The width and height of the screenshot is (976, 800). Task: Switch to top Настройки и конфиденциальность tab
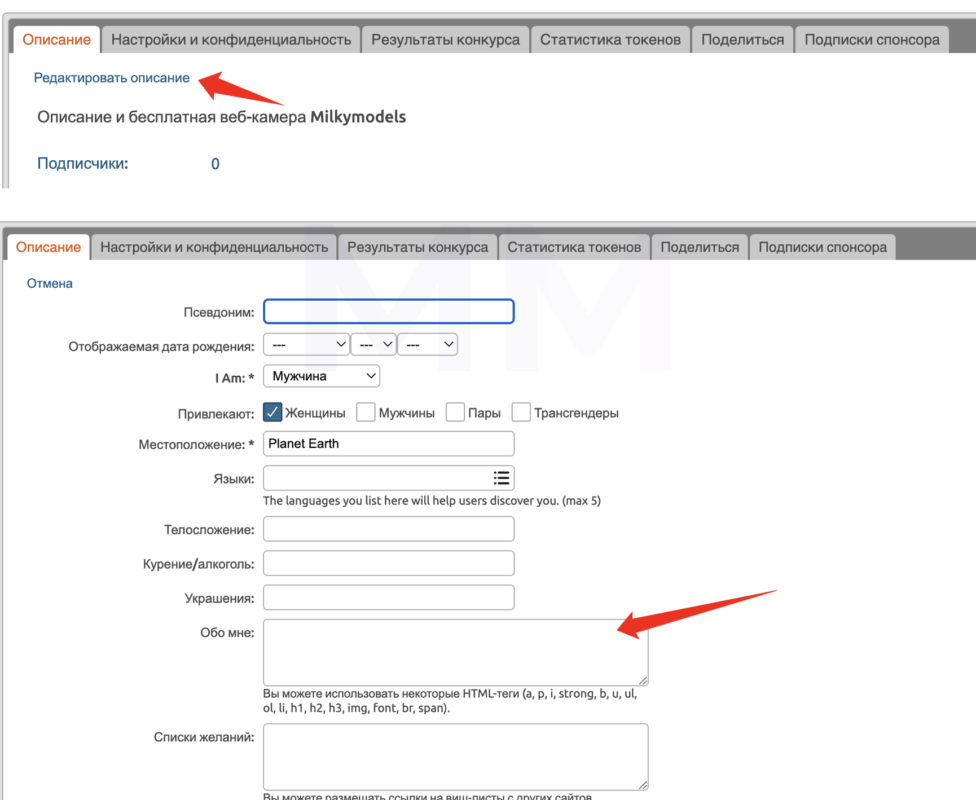[x=231, y=40]
